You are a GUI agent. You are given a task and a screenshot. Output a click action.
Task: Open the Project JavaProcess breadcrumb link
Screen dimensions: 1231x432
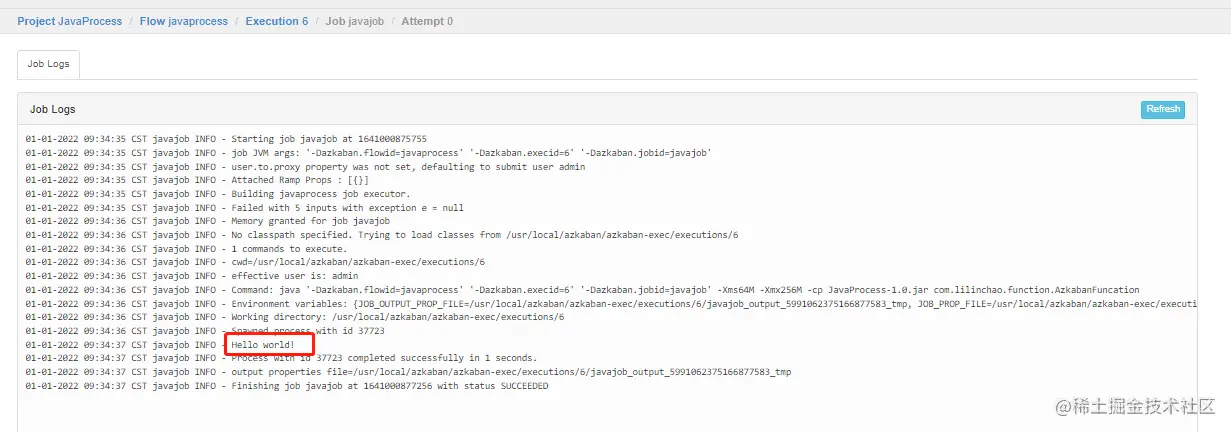pos(69,21)
